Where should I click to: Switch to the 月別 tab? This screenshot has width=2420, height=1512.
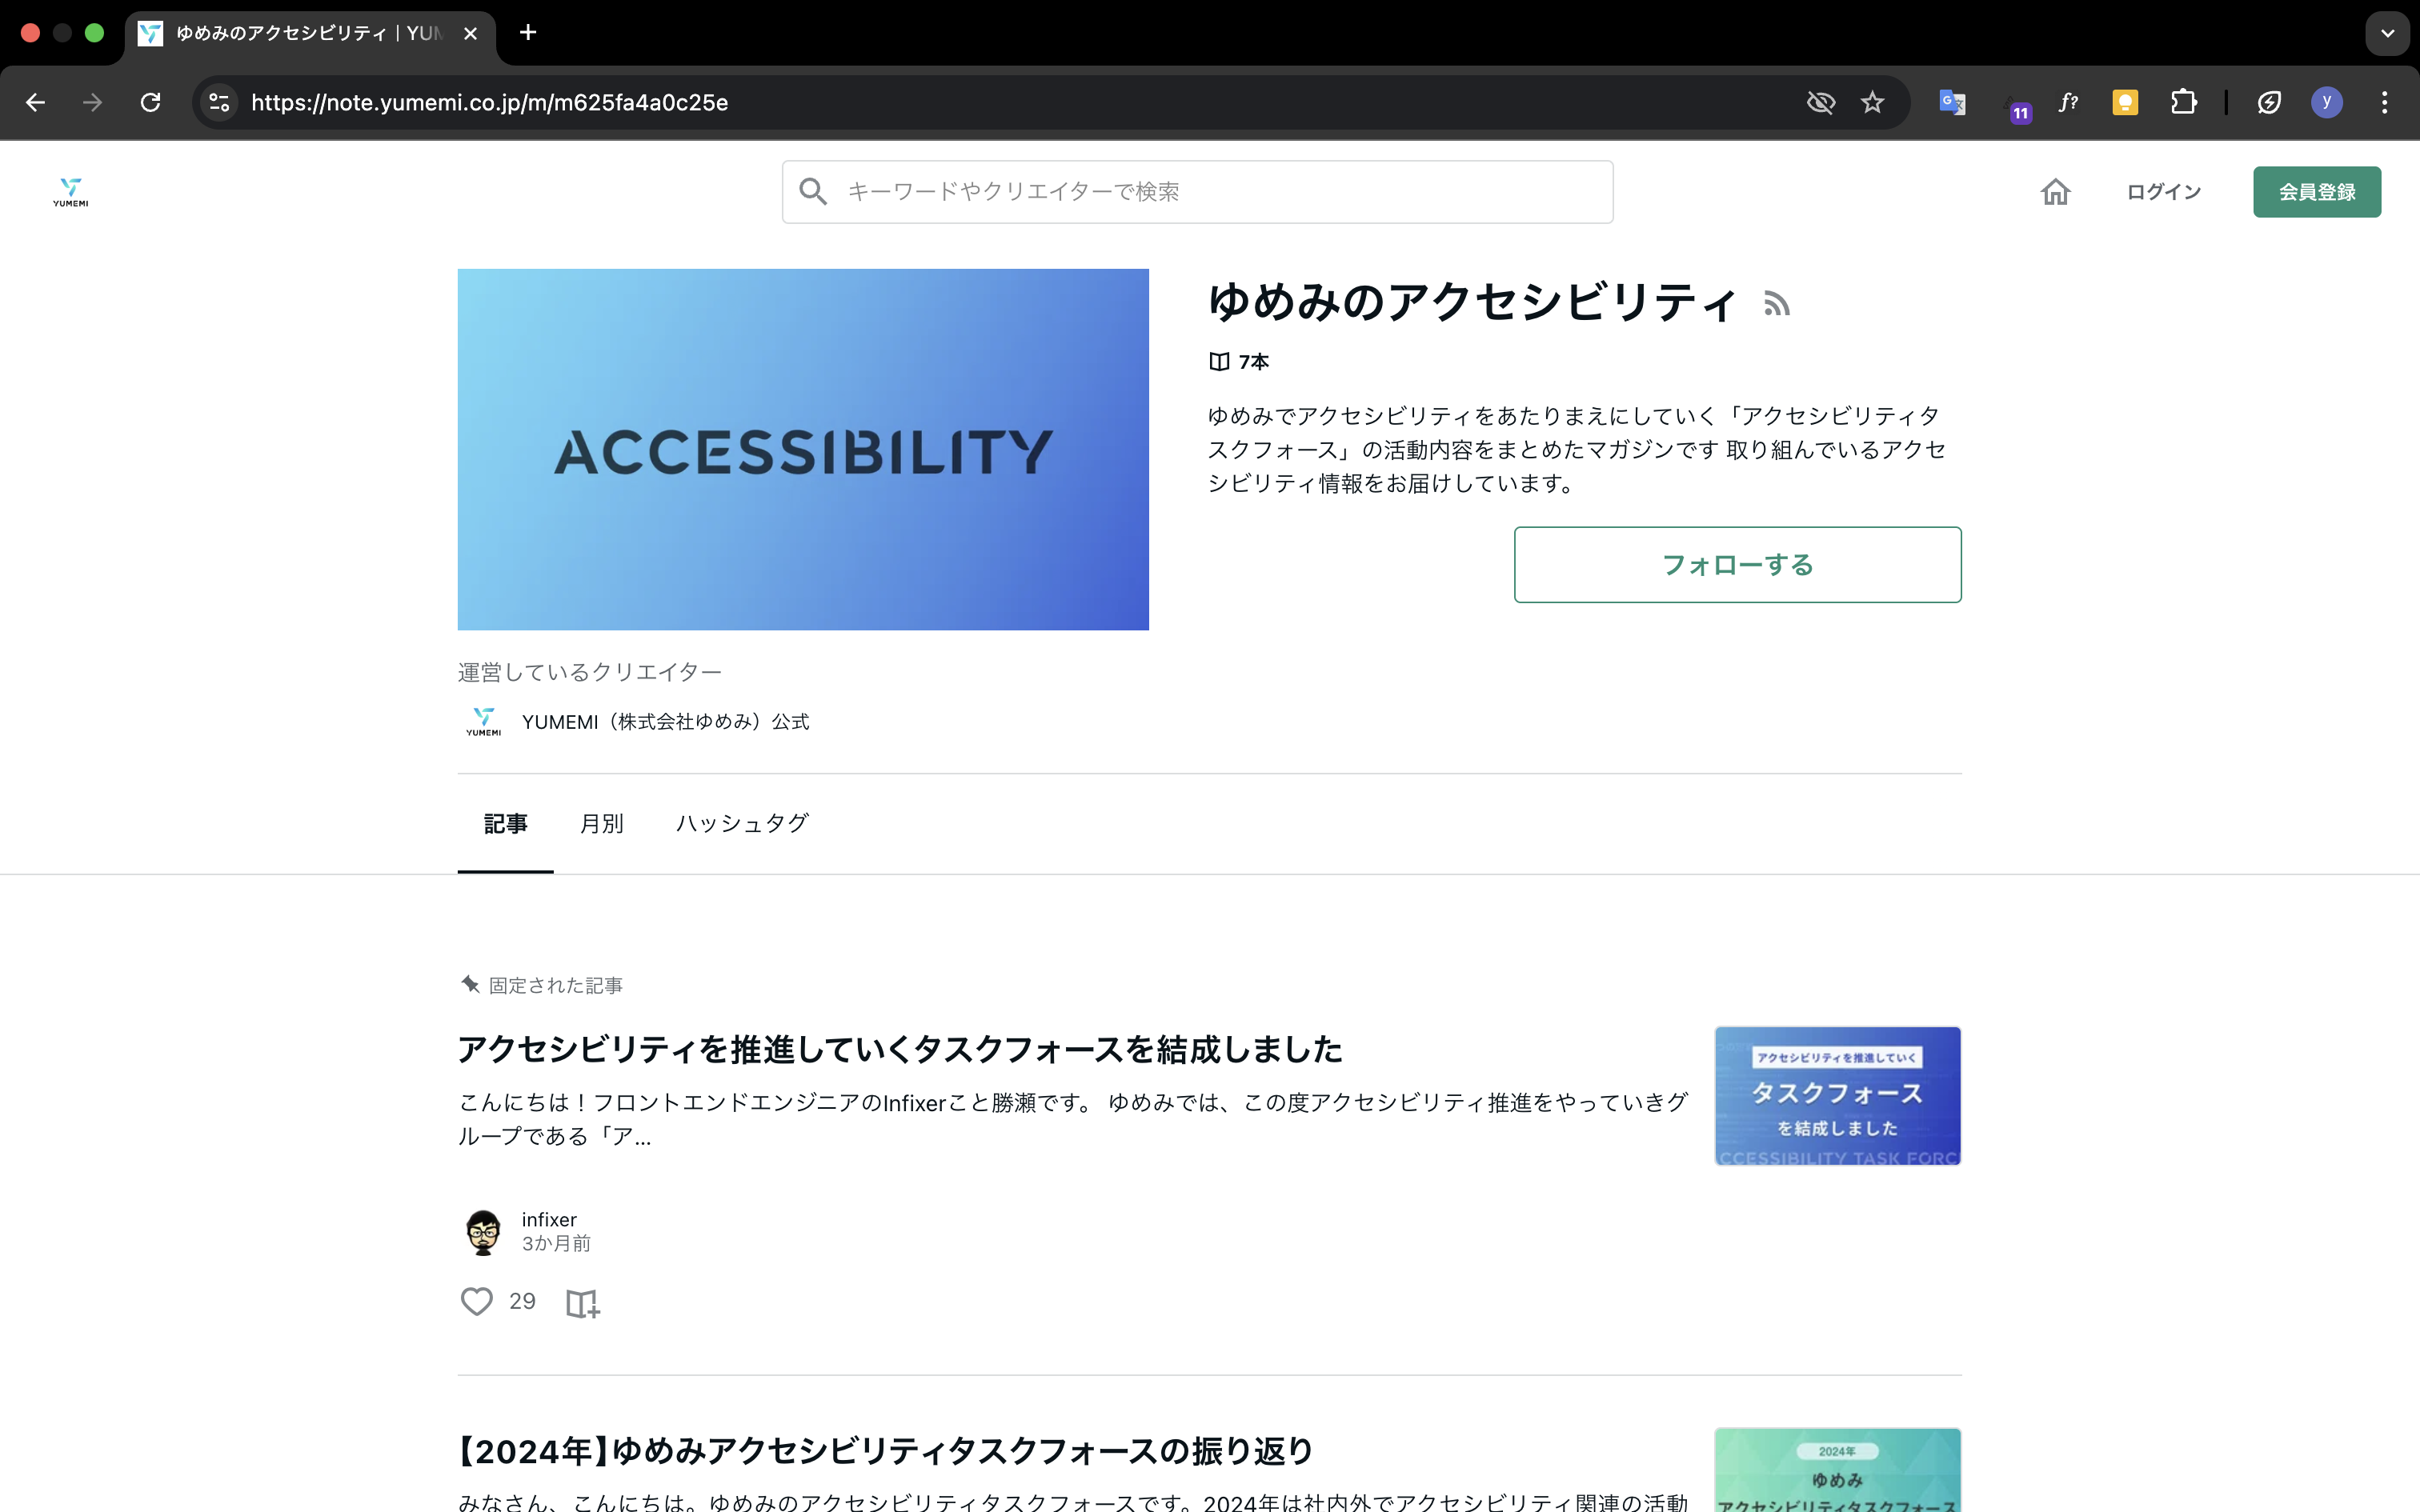pyautogui.click(x=601, y=823)
